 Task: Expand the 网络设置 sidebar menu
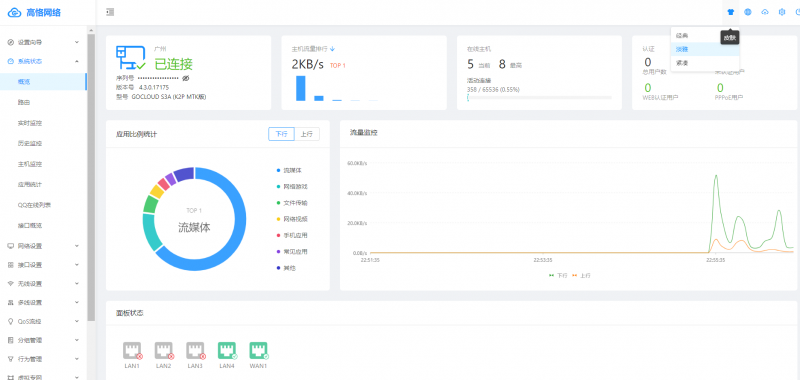point(43,246)
